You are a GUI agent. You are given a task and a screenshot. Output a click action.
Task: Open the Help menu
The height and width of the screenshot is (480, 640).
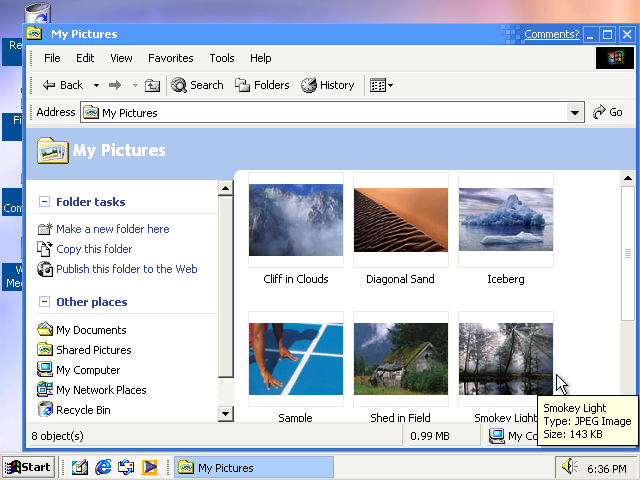[260, 58]
